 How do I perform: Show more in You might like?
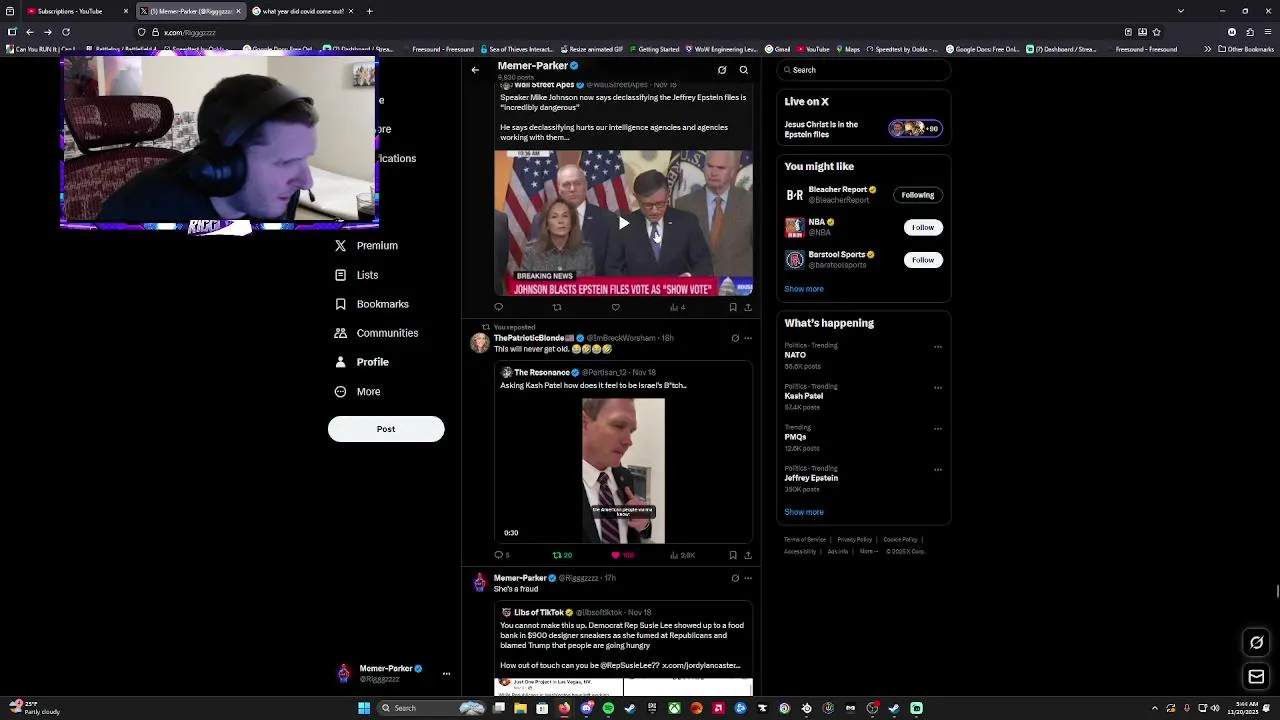pyautogui.click(x=804, y=289)
